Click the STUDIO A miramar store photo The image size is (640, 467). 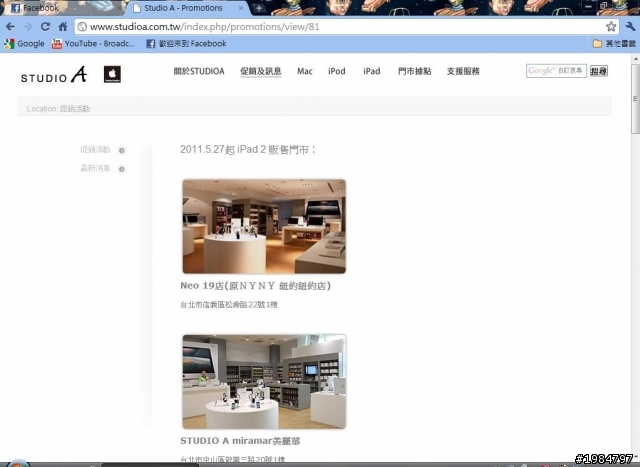[264, 382]
